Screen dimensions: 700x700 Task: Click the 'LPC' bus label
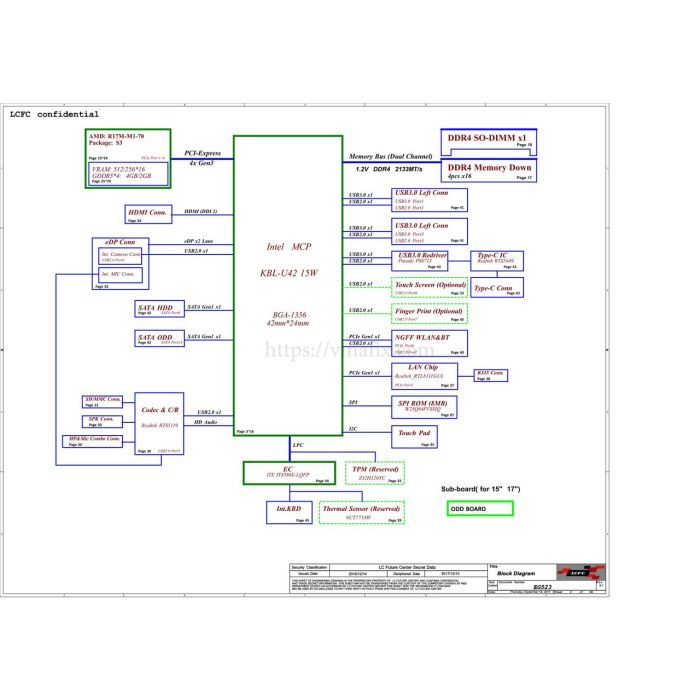[x=298, y=445]
